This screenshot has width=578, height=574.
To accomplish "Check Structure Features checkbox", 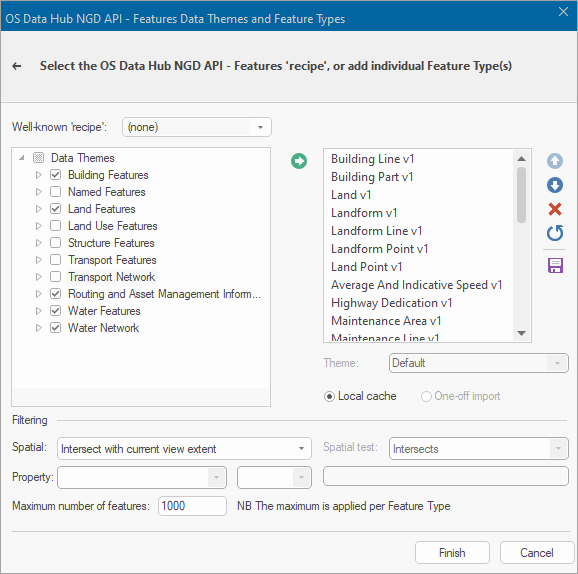I will (55, 243).
